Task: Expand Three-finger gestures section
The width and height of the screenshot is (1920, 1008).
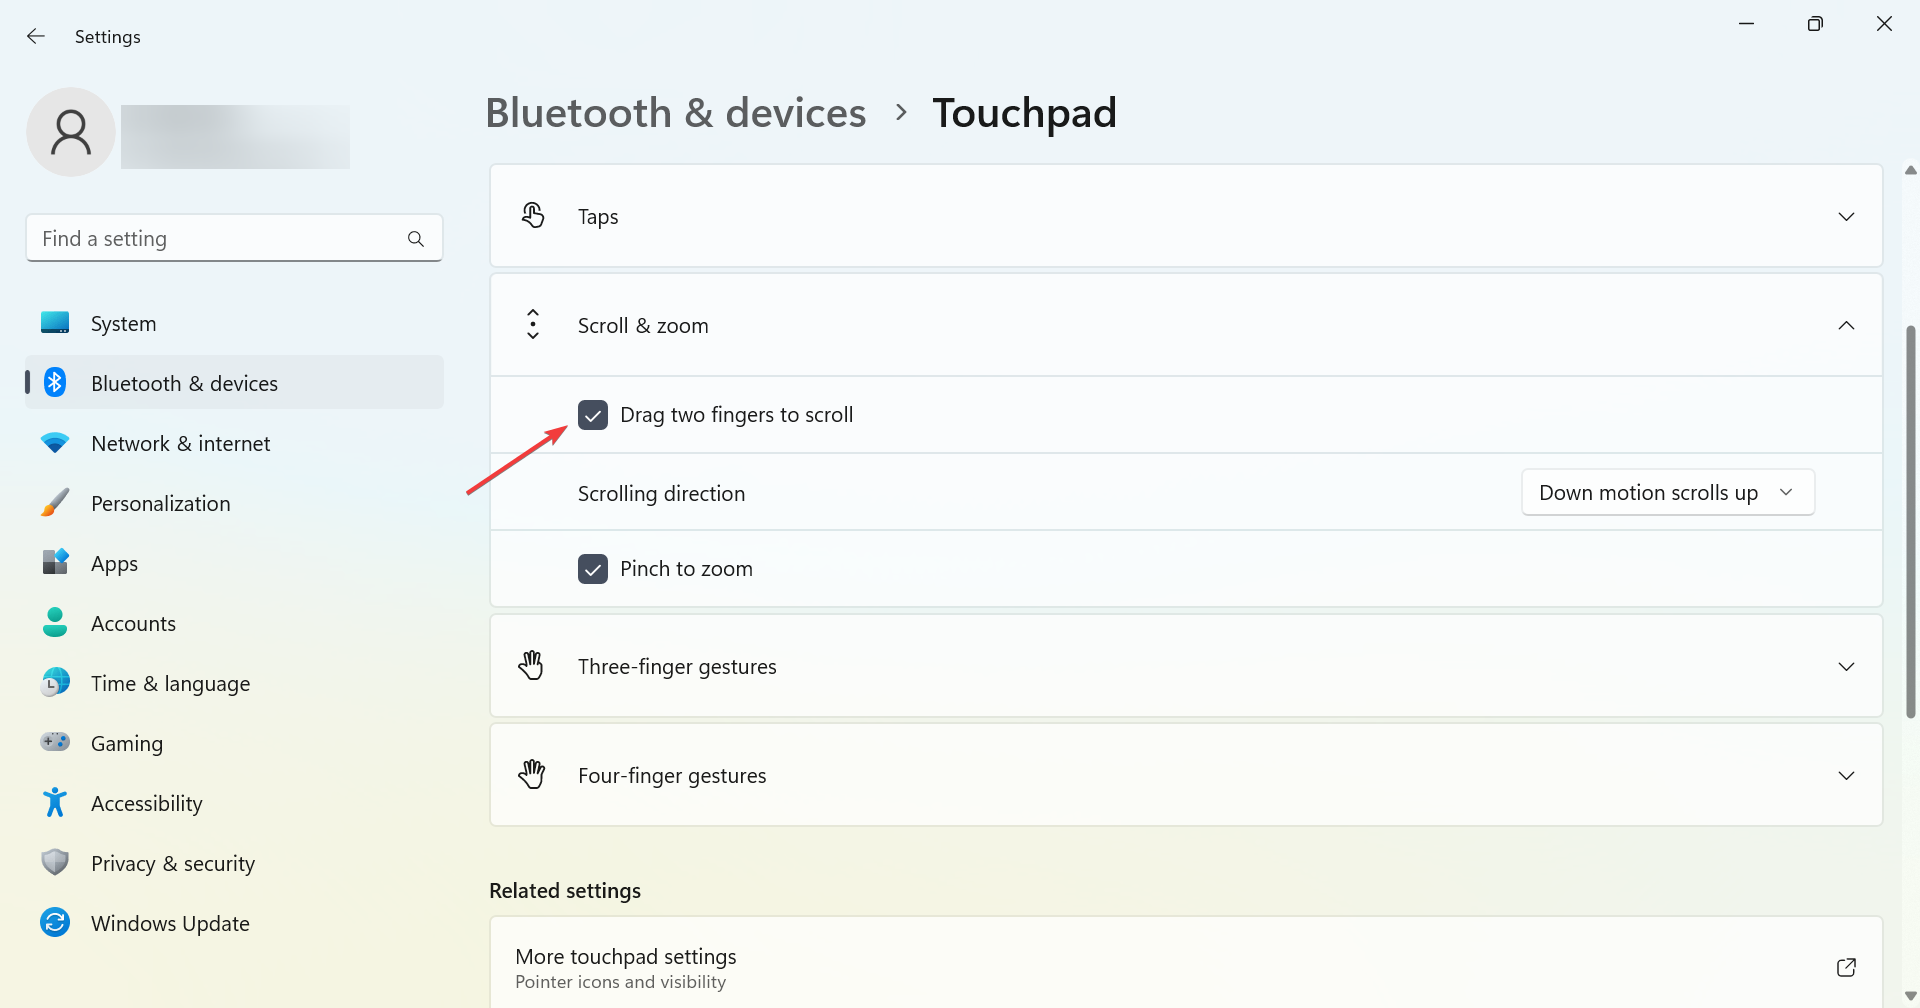Action: point(1846,667)
